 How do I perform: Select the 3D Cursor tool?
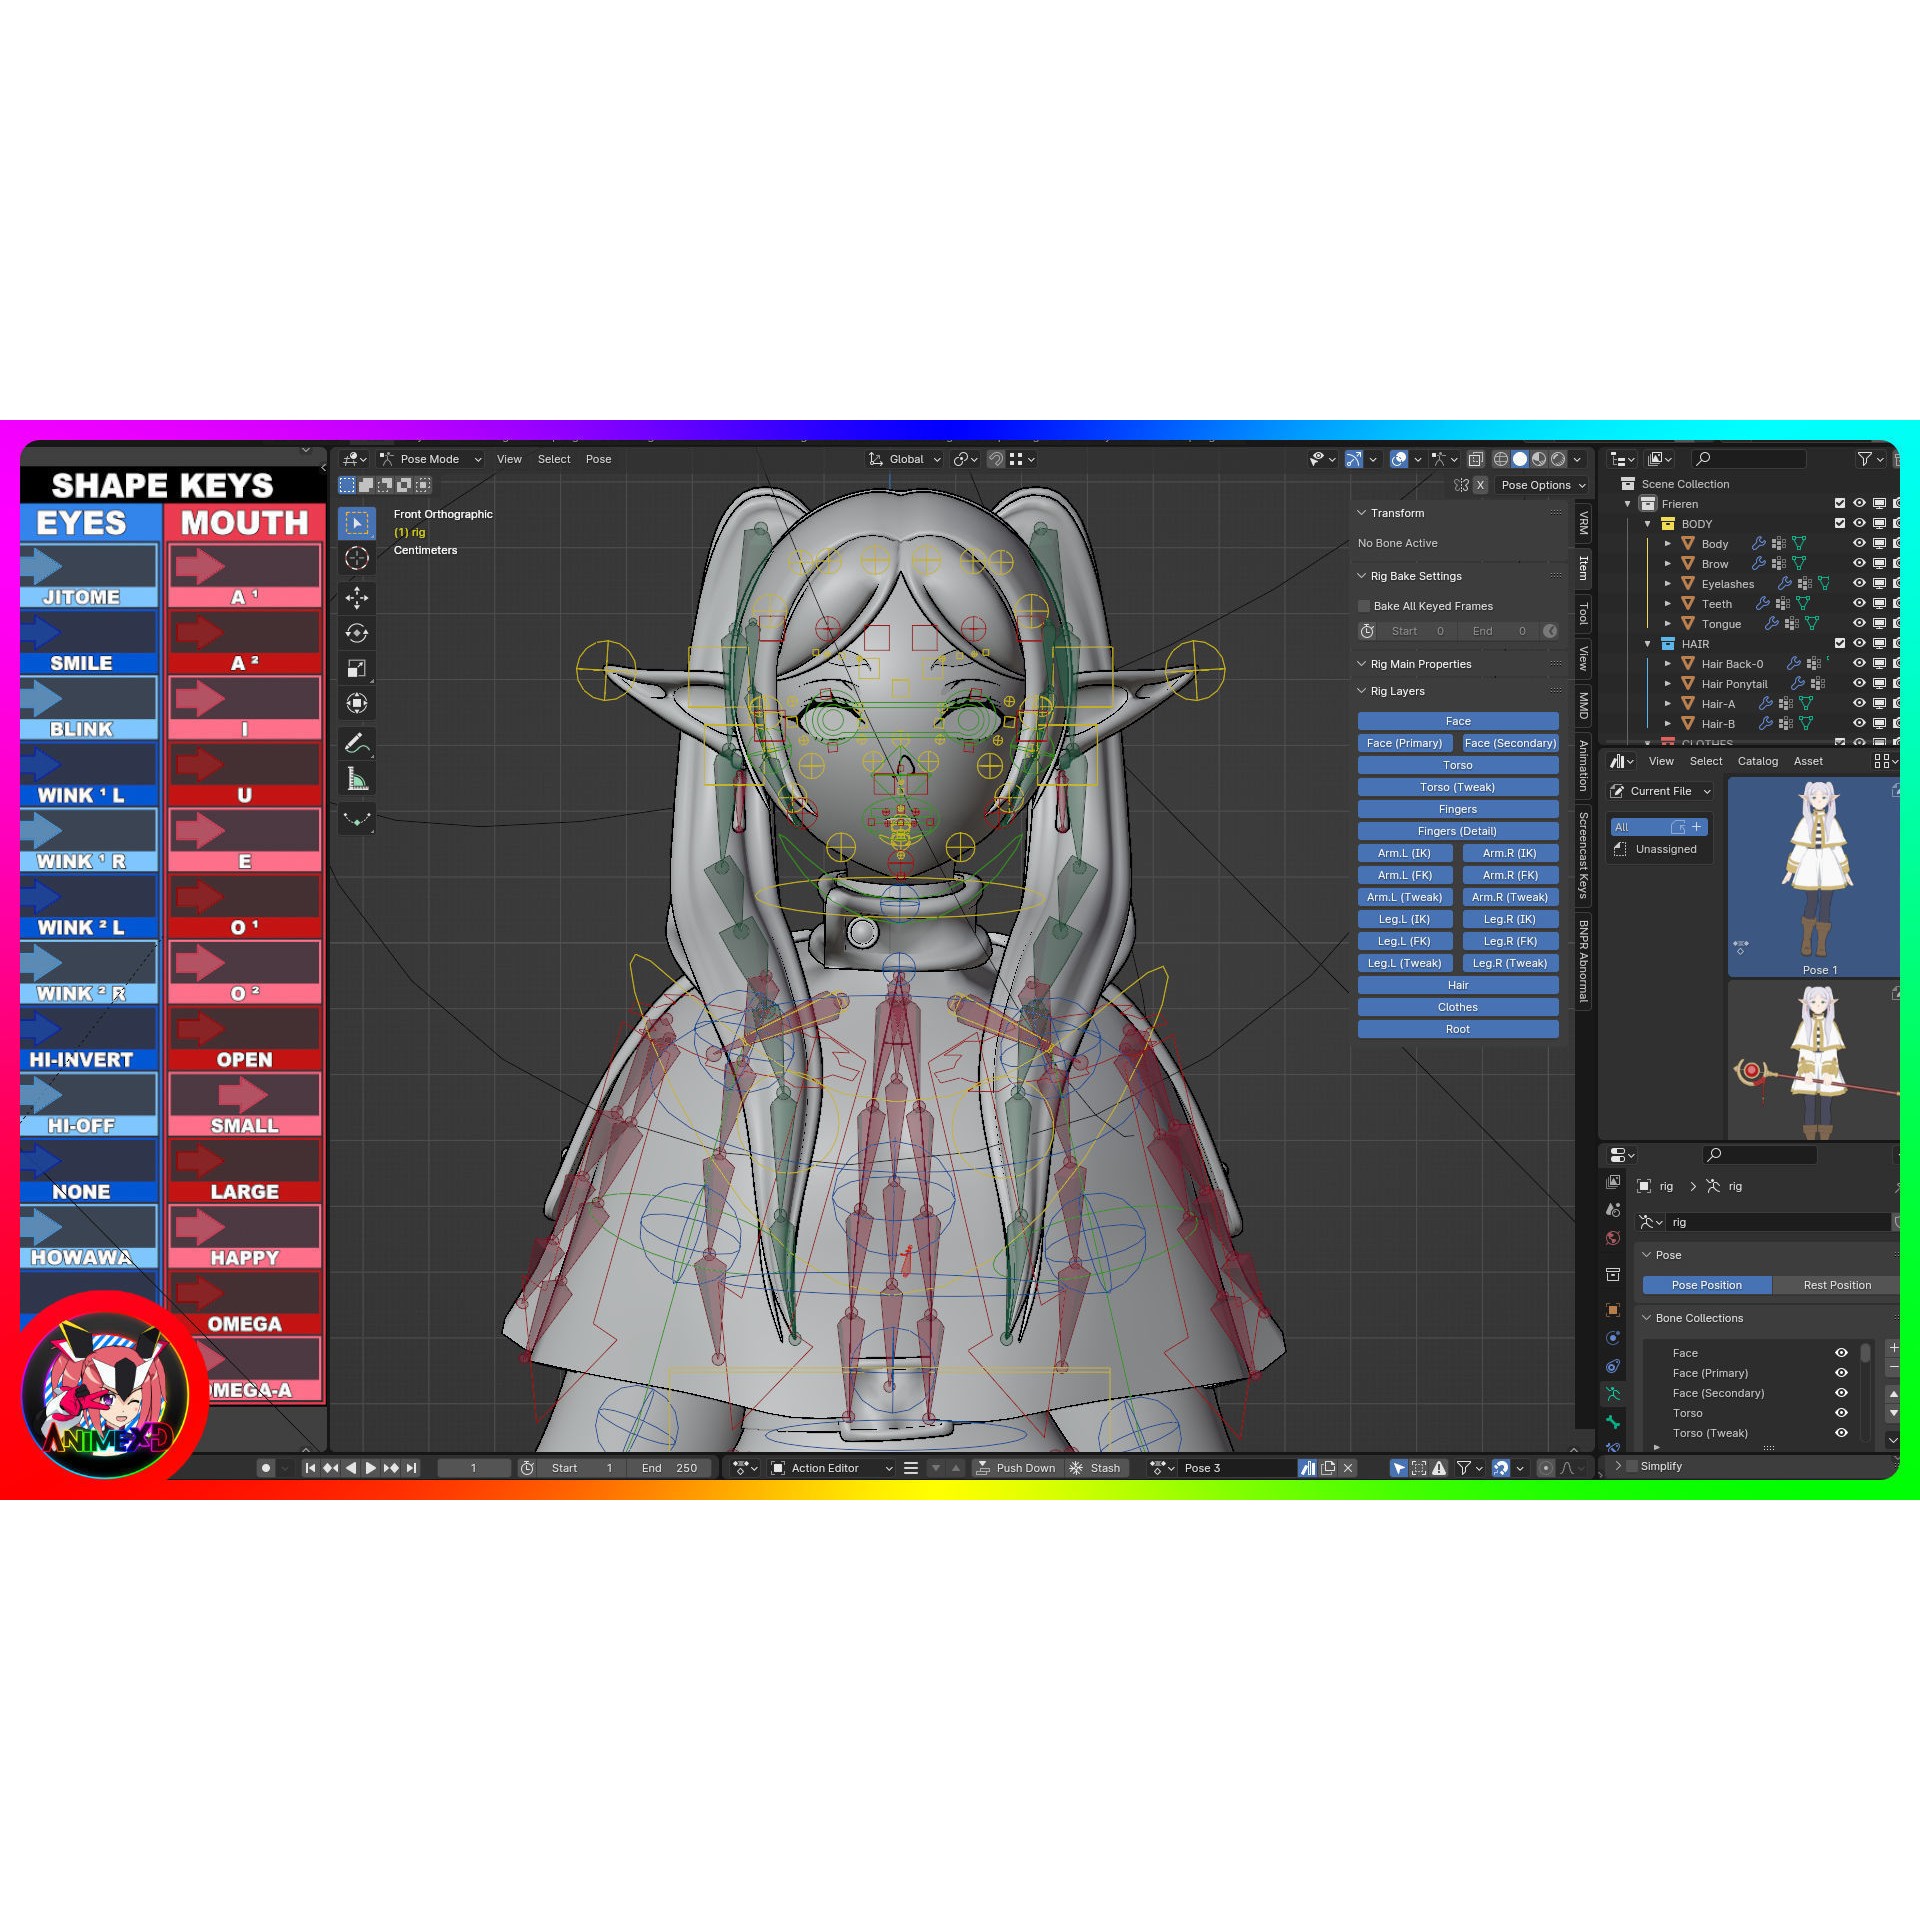tap(357, 558)
